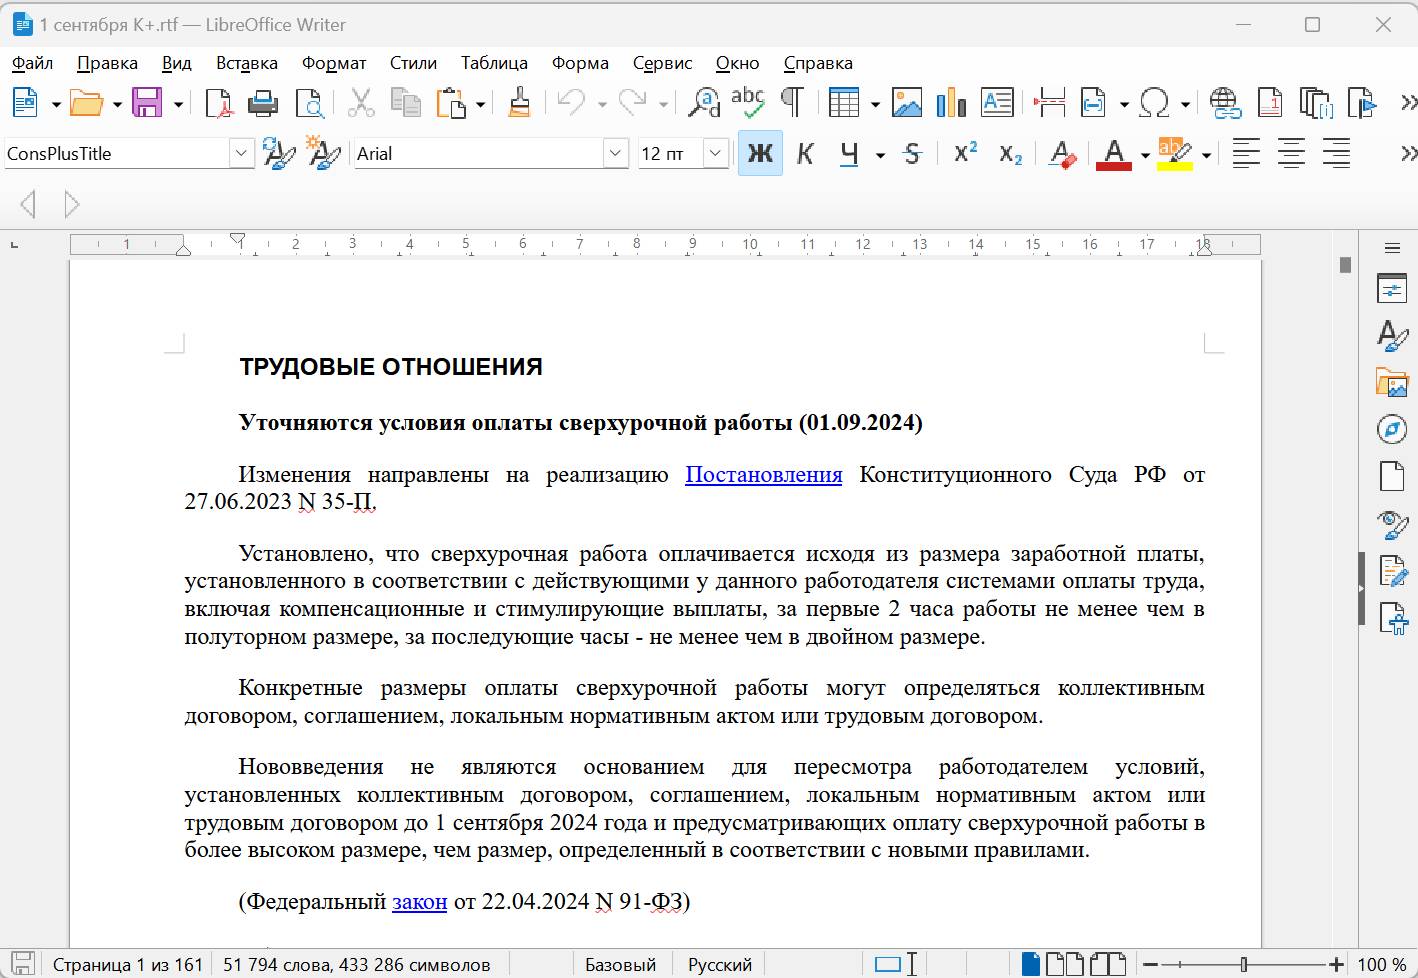Open a file with the folder icon

click(86, 102)
